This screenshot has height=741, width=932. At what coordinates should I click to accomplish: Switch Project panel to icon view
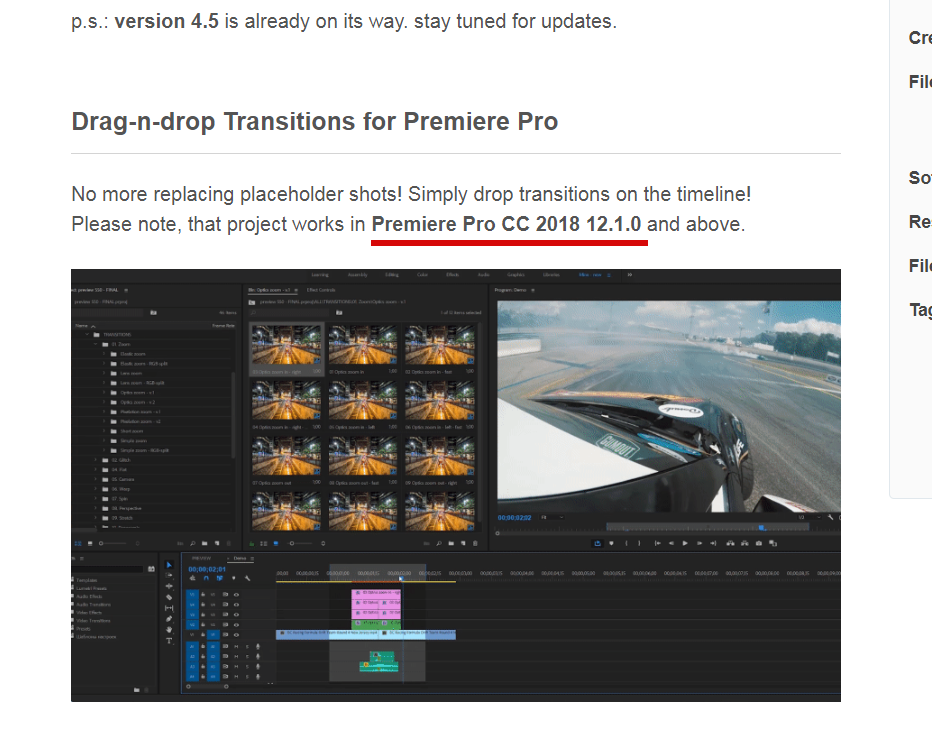[90, 543]
